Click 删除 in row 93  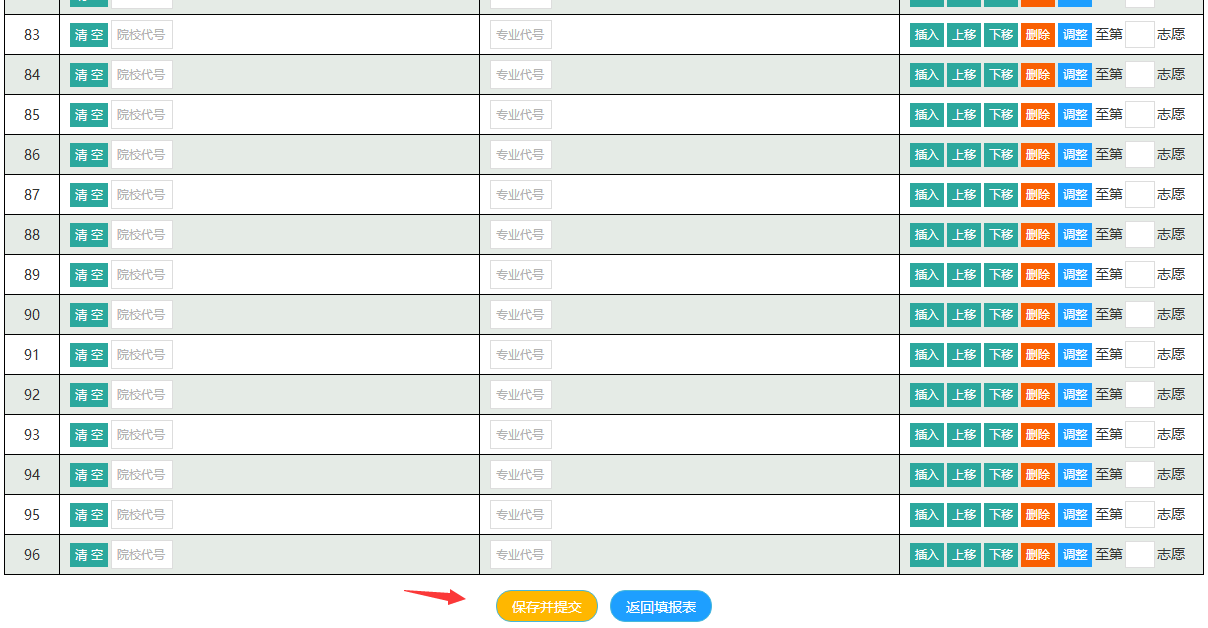point(1038,435)
